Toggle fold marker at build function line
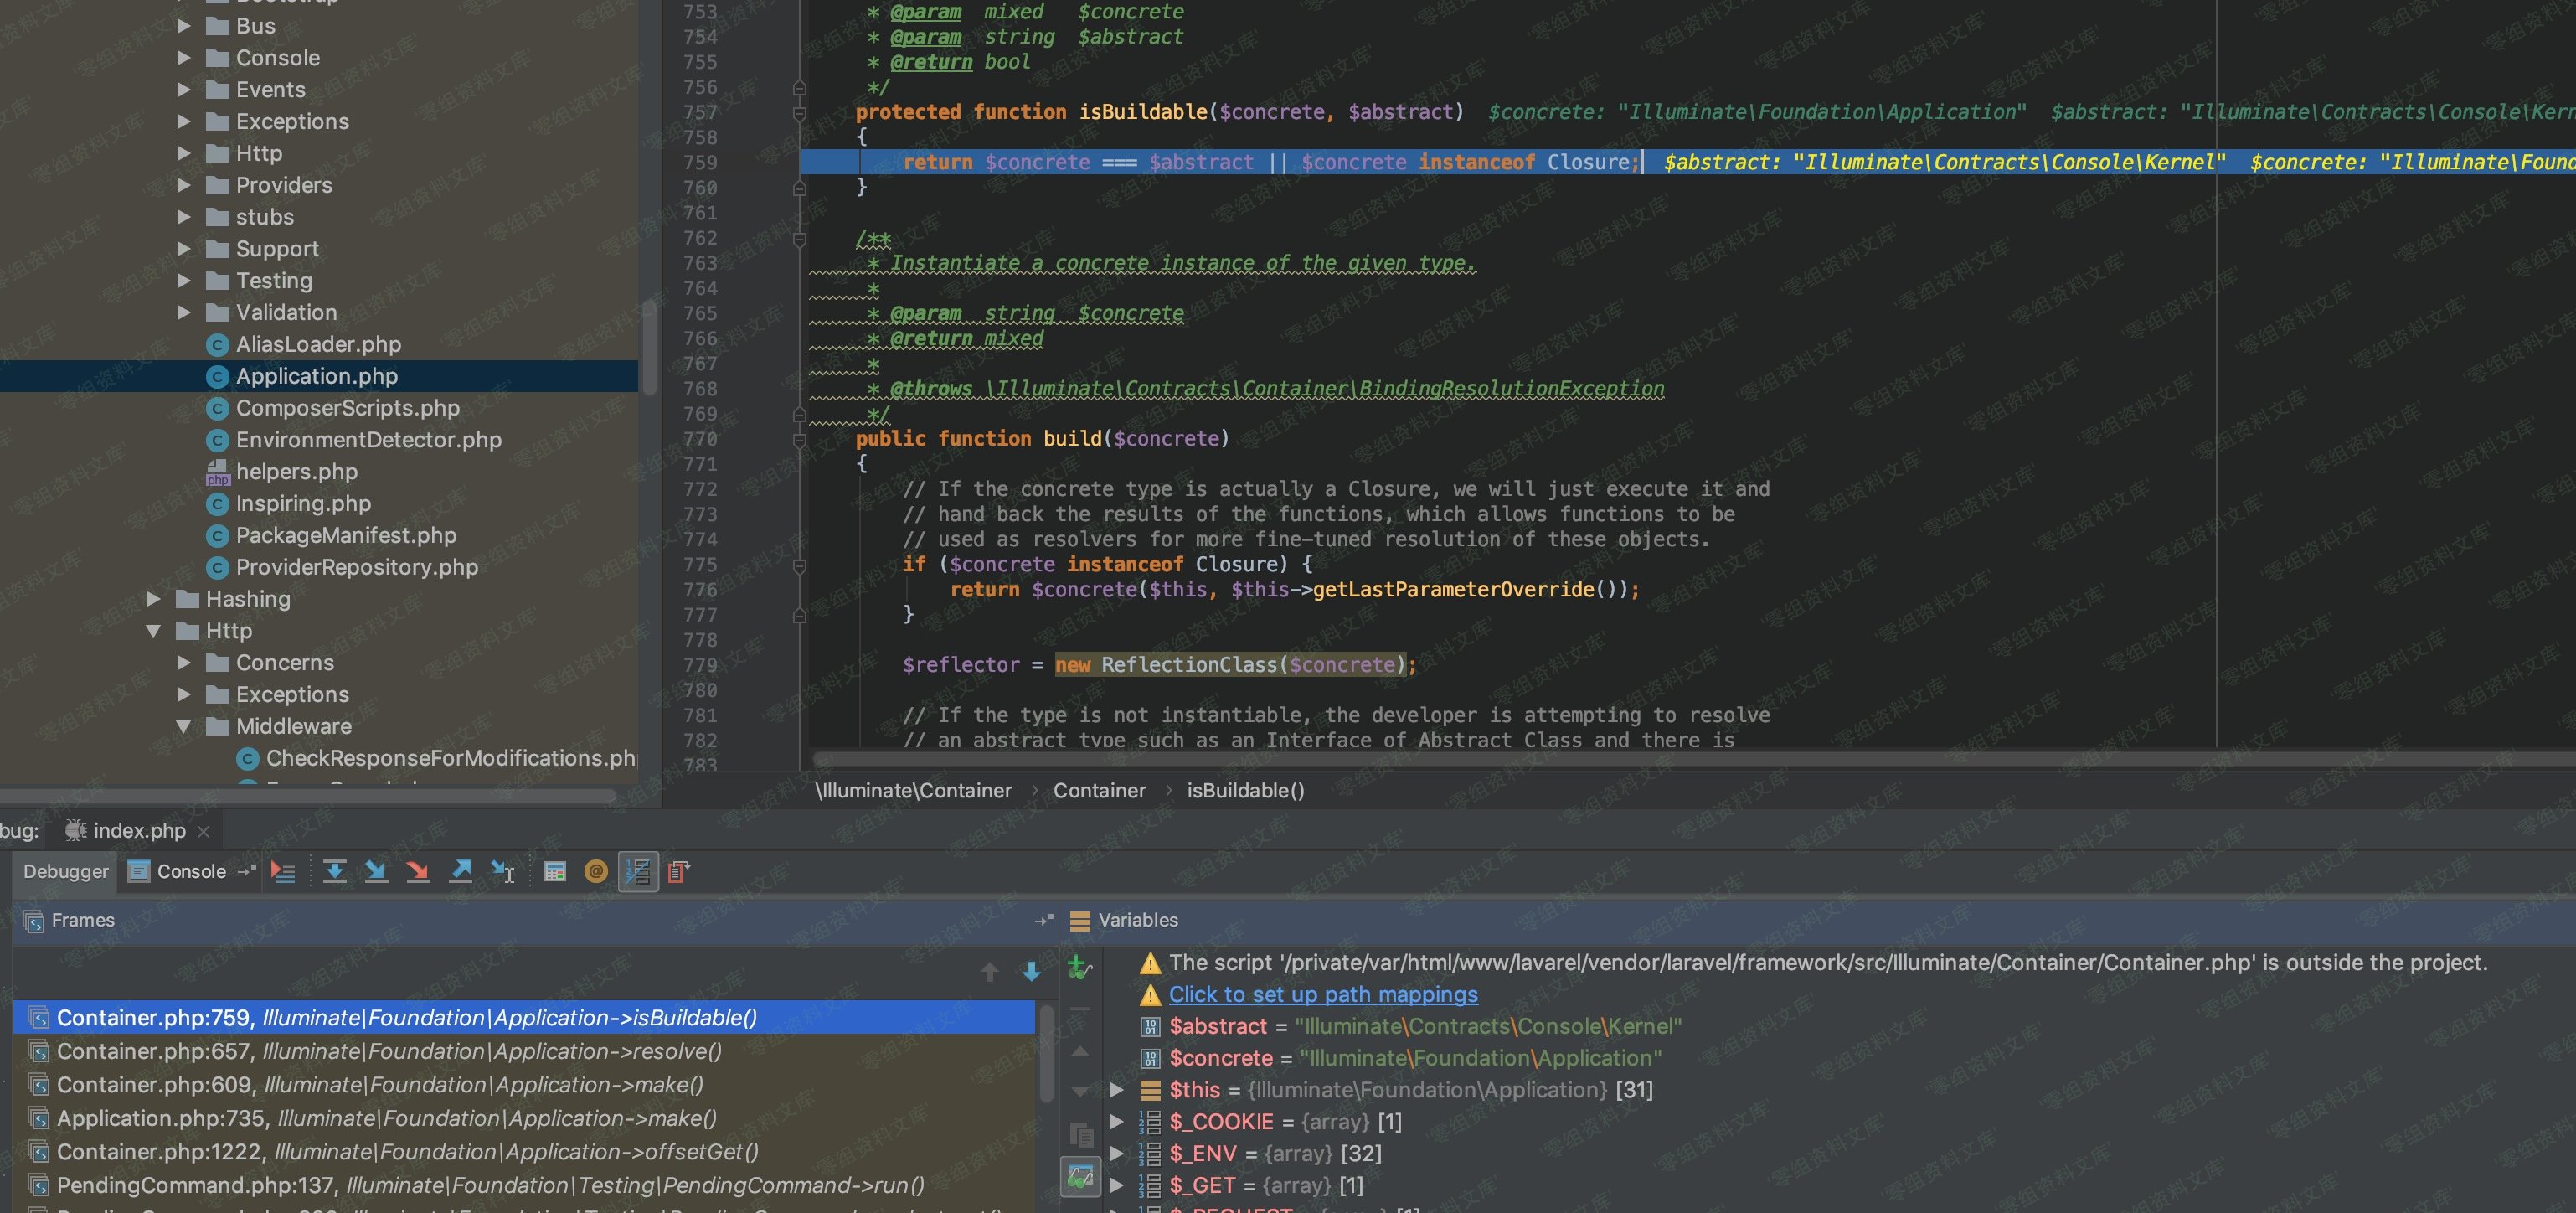Screen dimensions: 2576x1213 [x=799, y=440]
